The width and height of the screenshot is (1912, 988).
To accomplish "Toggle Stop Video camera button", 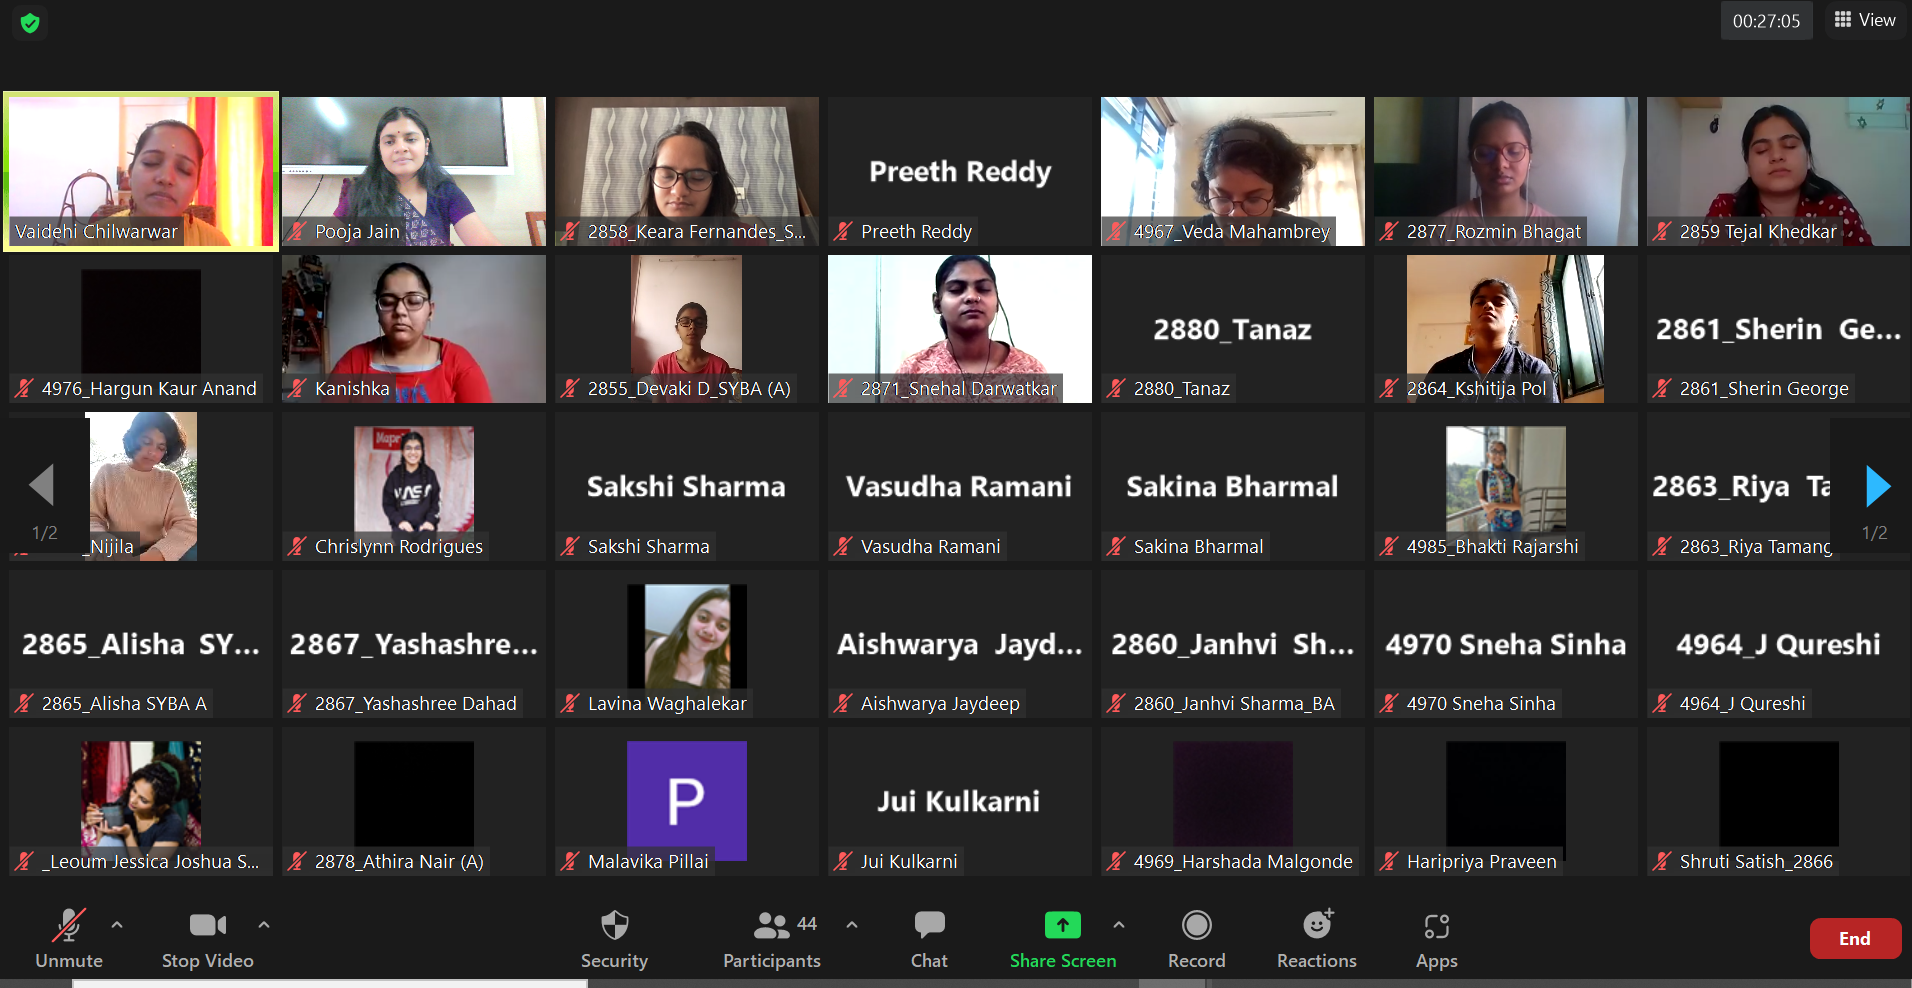I will [x=208, y=926].
